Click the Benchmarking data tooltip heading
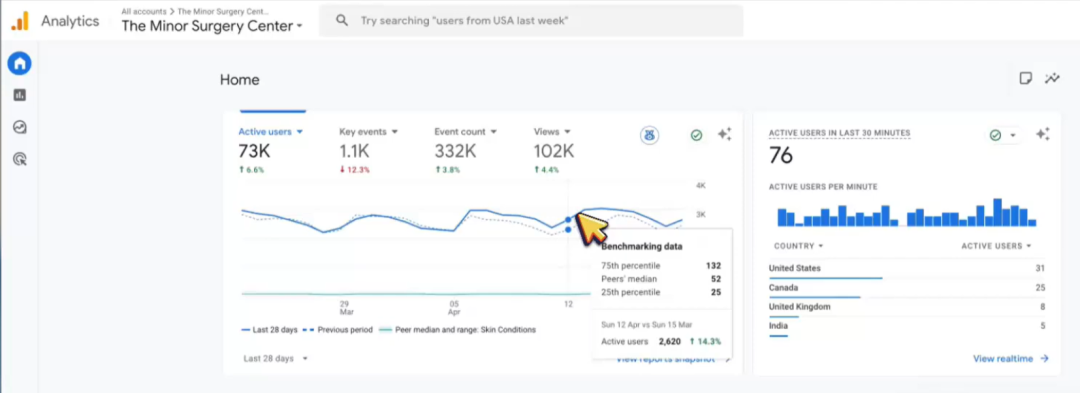This screenshot has height=393, width=1080. tap(641, 246)
